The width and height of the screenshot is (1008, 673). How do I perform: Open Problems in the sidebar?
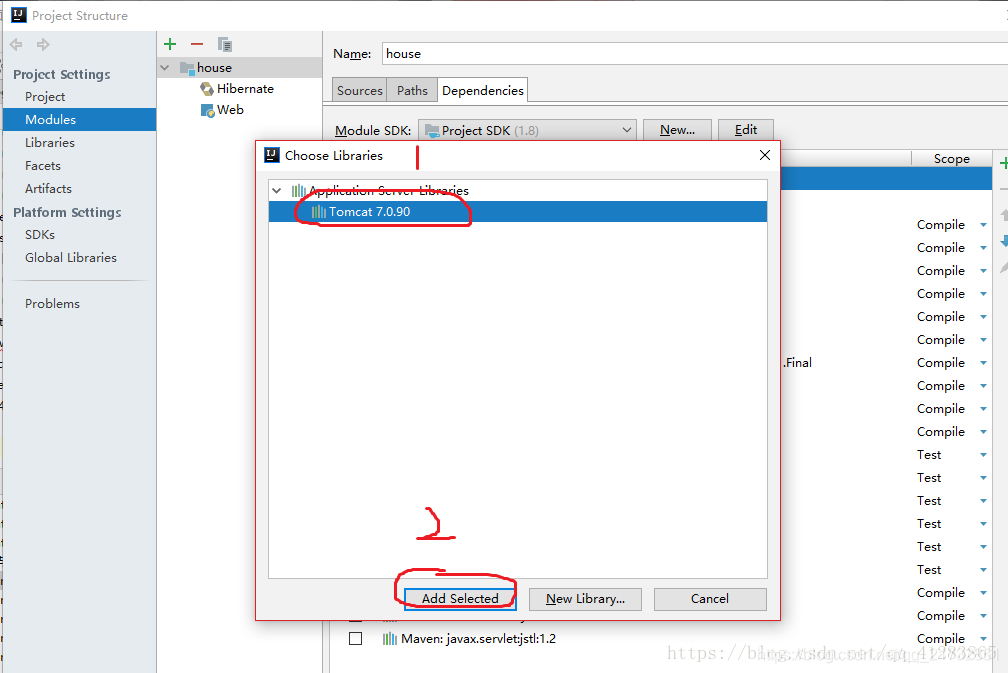(x=52, y=303)
